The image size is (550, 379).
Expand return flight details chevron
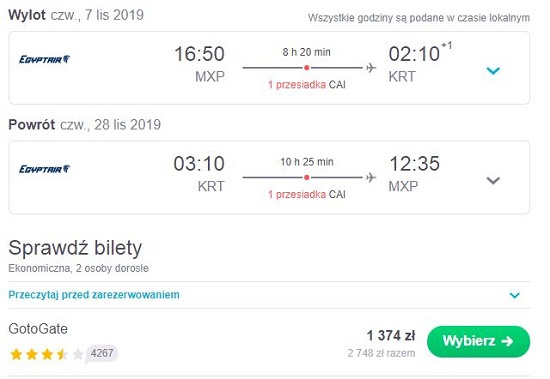coord(493,180)
